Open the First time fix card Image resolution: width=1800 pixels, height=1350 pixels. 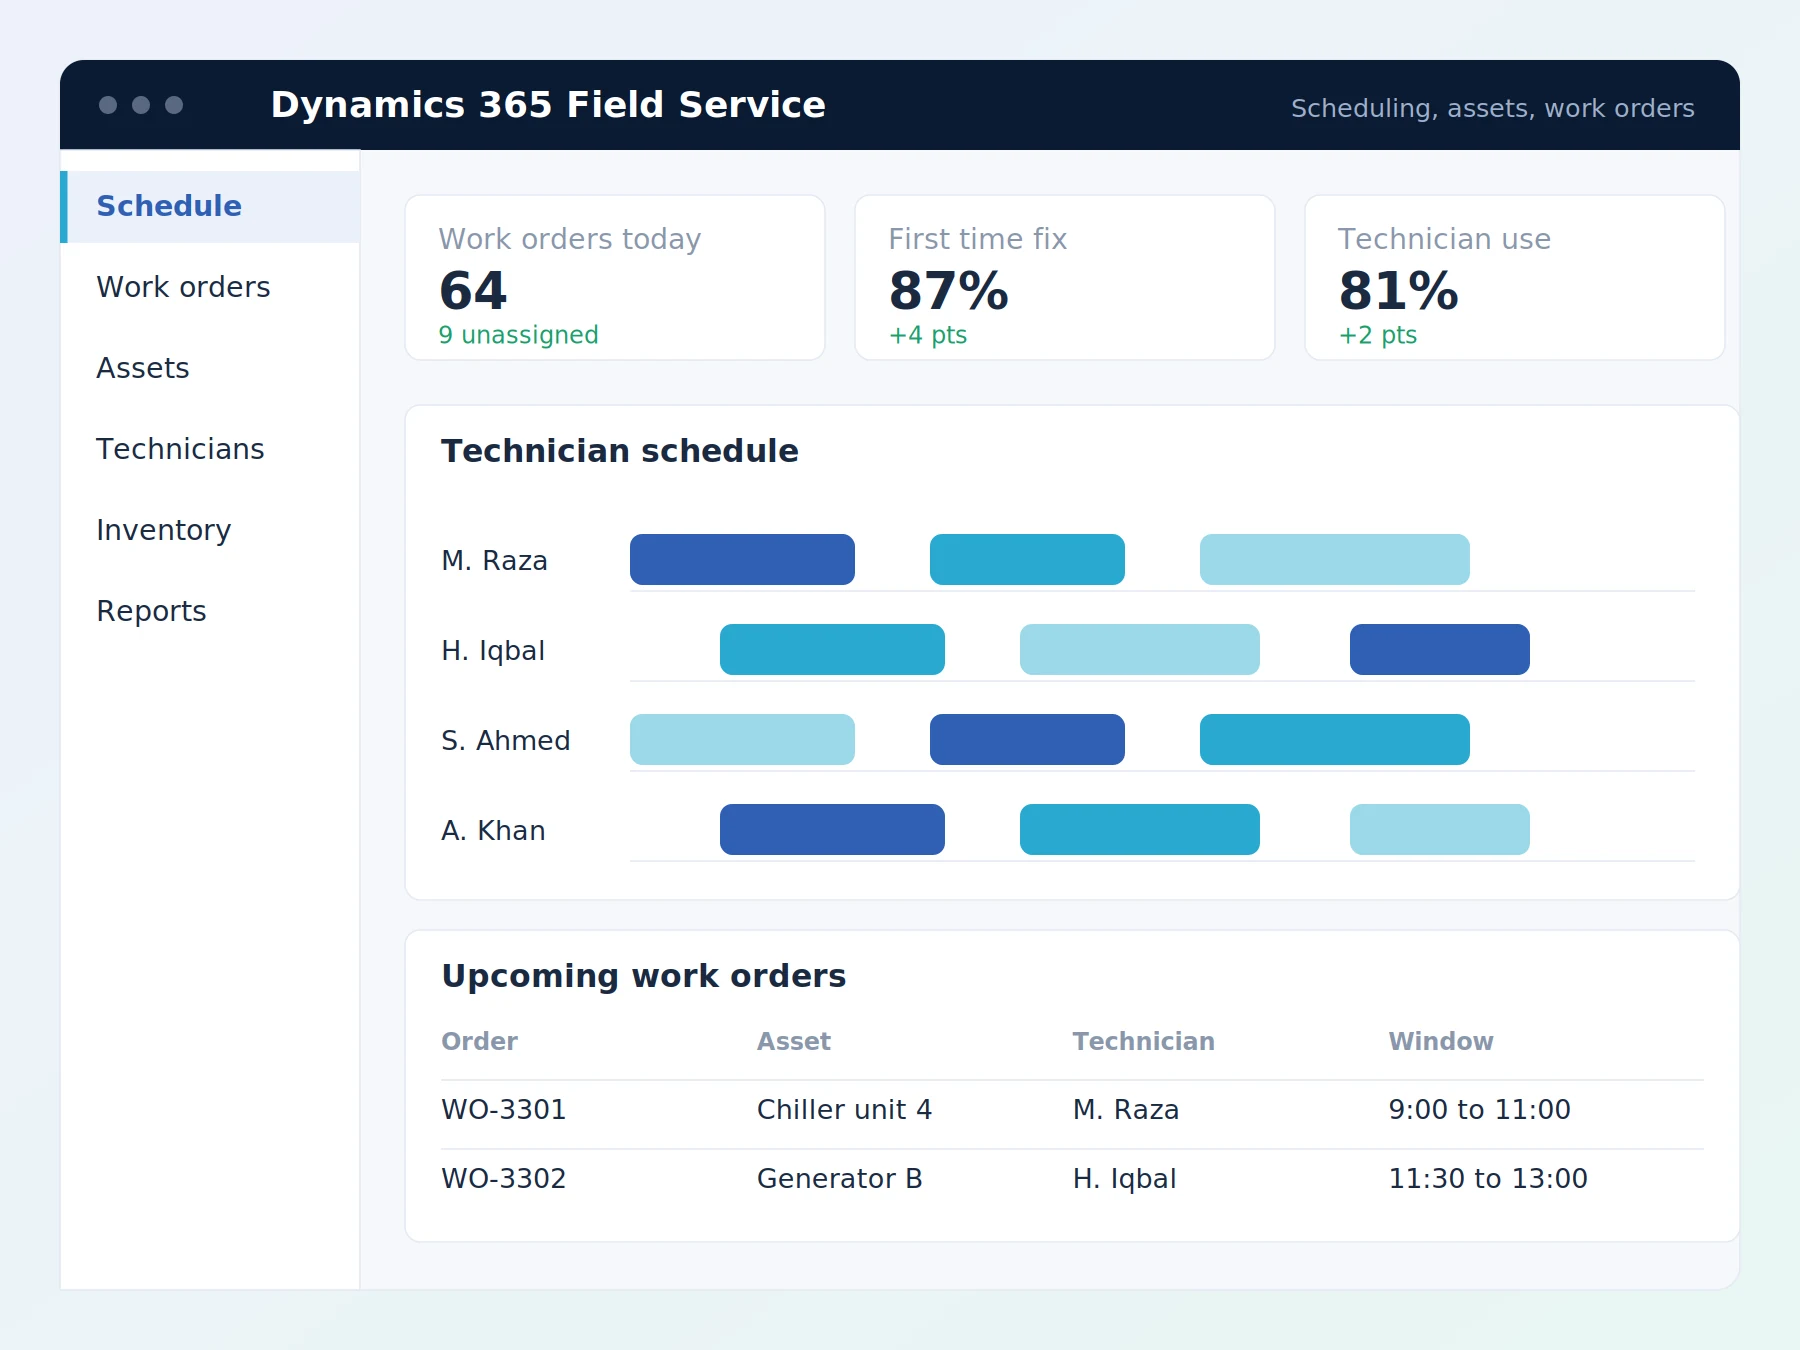pyautogui.click(x=1065, y=277)
